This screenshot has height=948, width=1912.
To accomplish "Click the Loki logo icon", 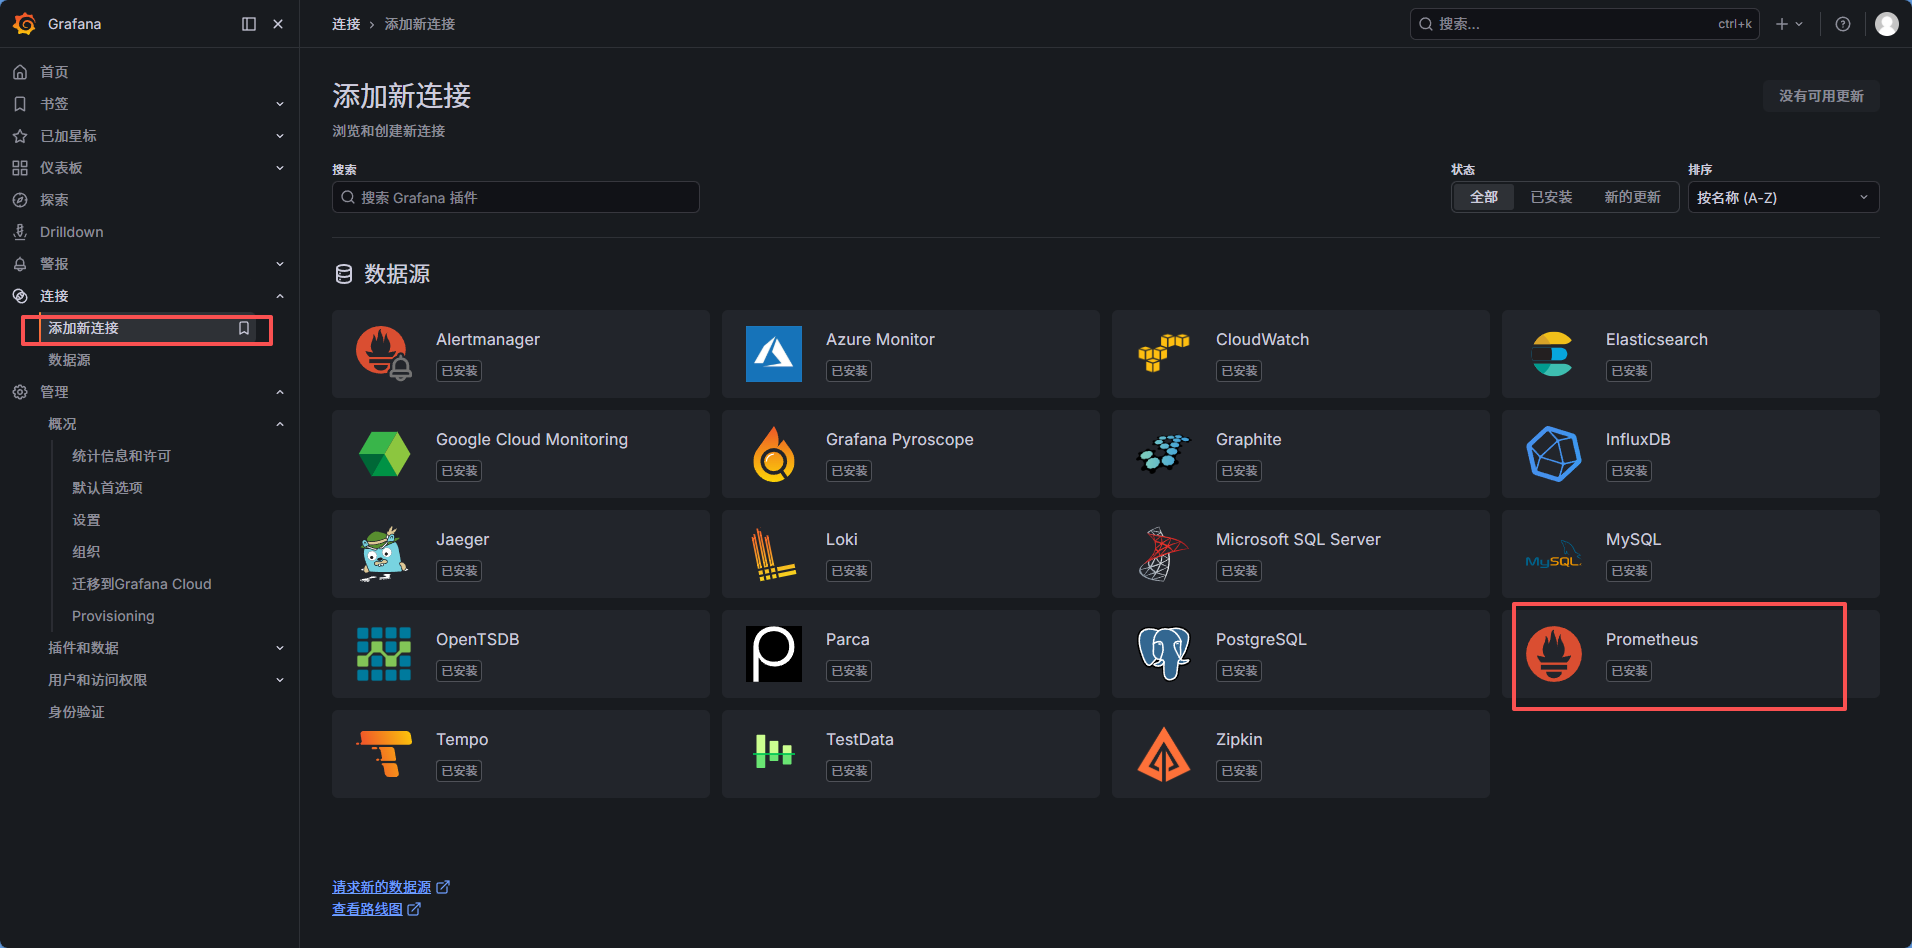I will [774, 554].
